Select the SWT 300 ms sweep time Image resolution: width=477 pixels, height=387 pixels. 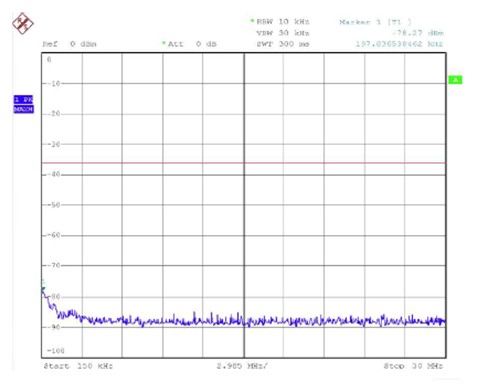point(282,44)
